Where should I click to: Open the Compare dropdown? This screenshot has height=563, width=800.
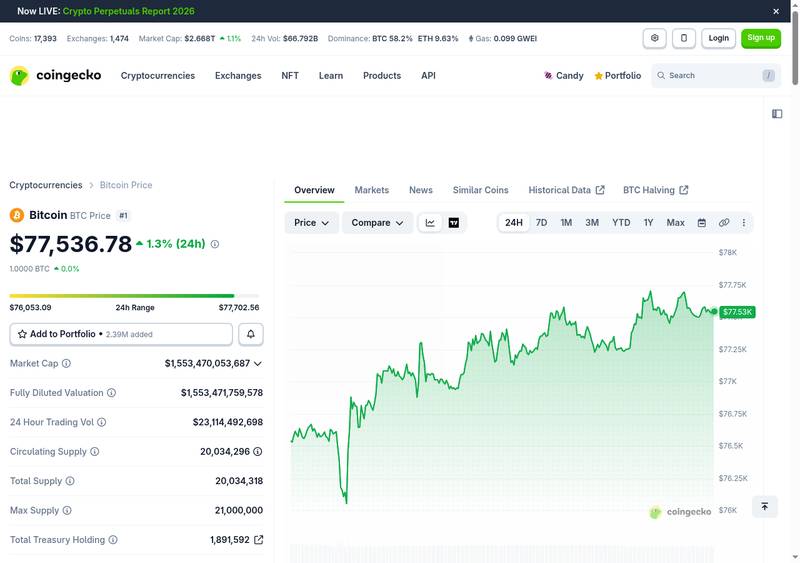377,223
